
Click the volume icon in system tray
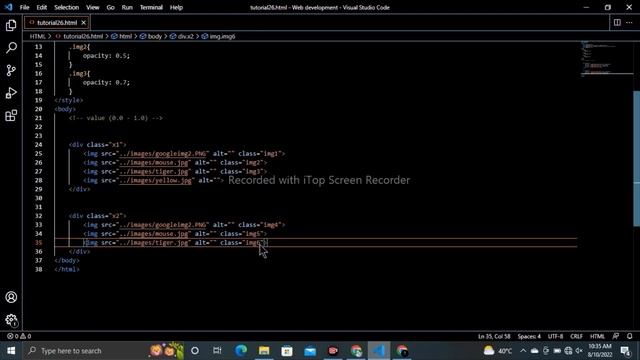coord(579,351)
